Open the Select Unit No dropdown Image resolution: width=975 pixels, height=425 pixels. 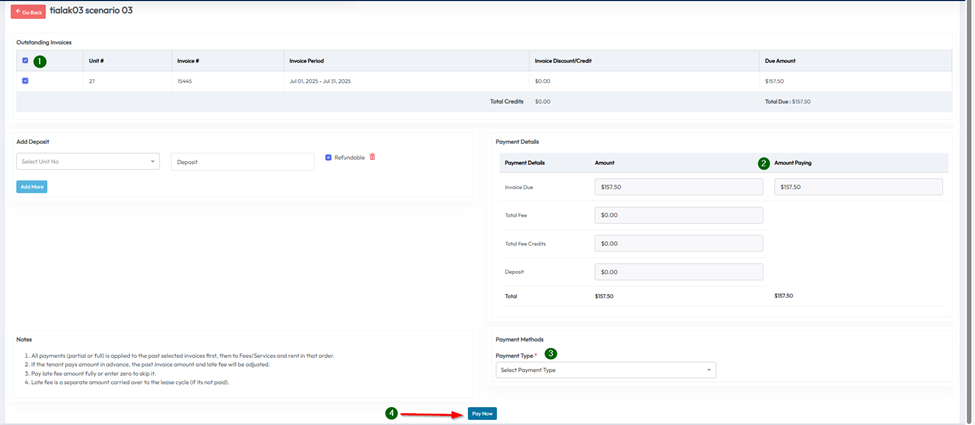(88, 162)
